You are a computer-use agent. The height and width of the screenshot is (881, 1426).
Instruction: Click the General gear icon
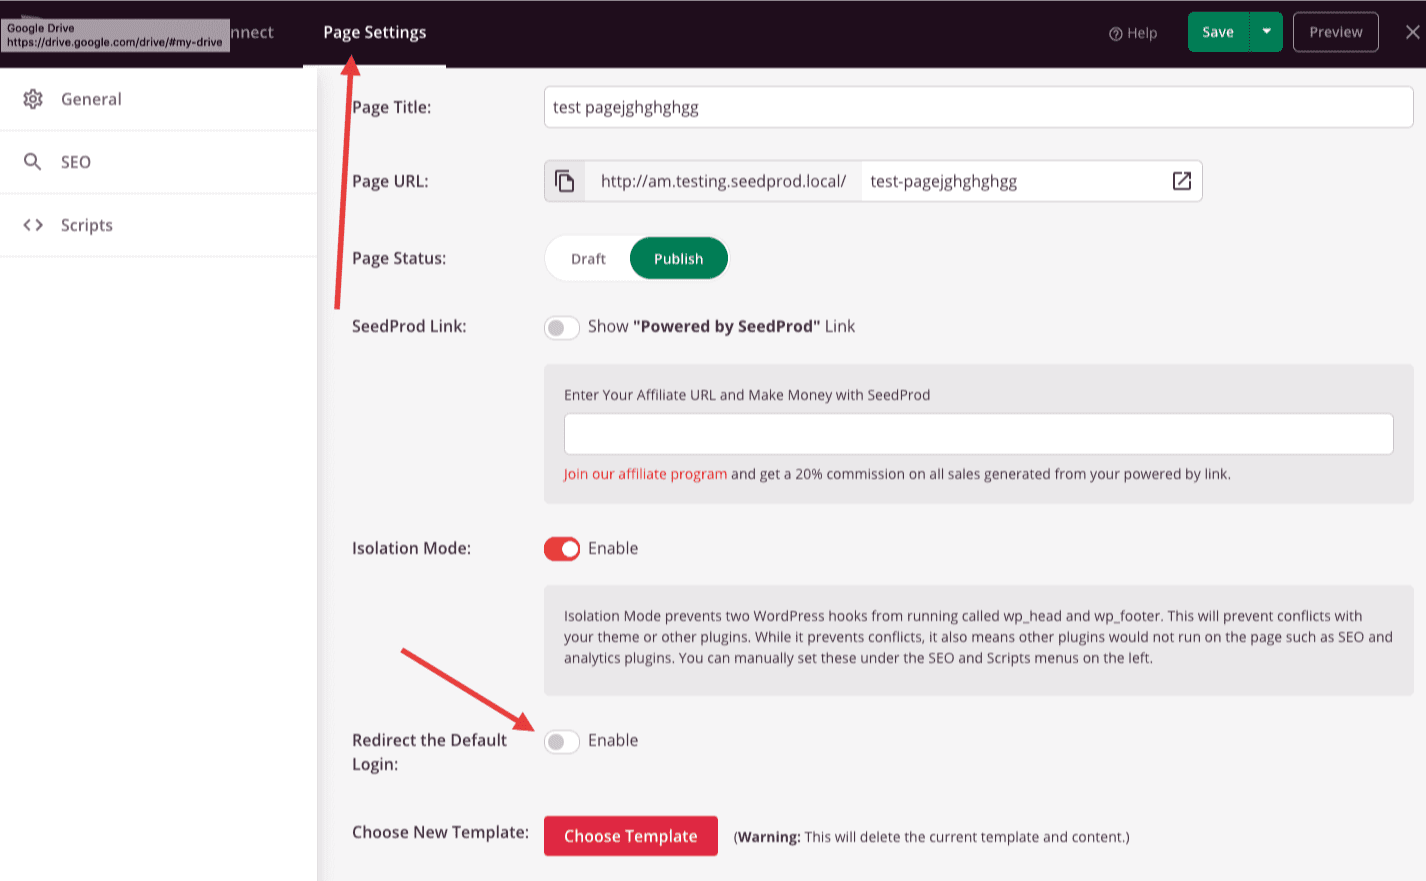tap(33, 99)
